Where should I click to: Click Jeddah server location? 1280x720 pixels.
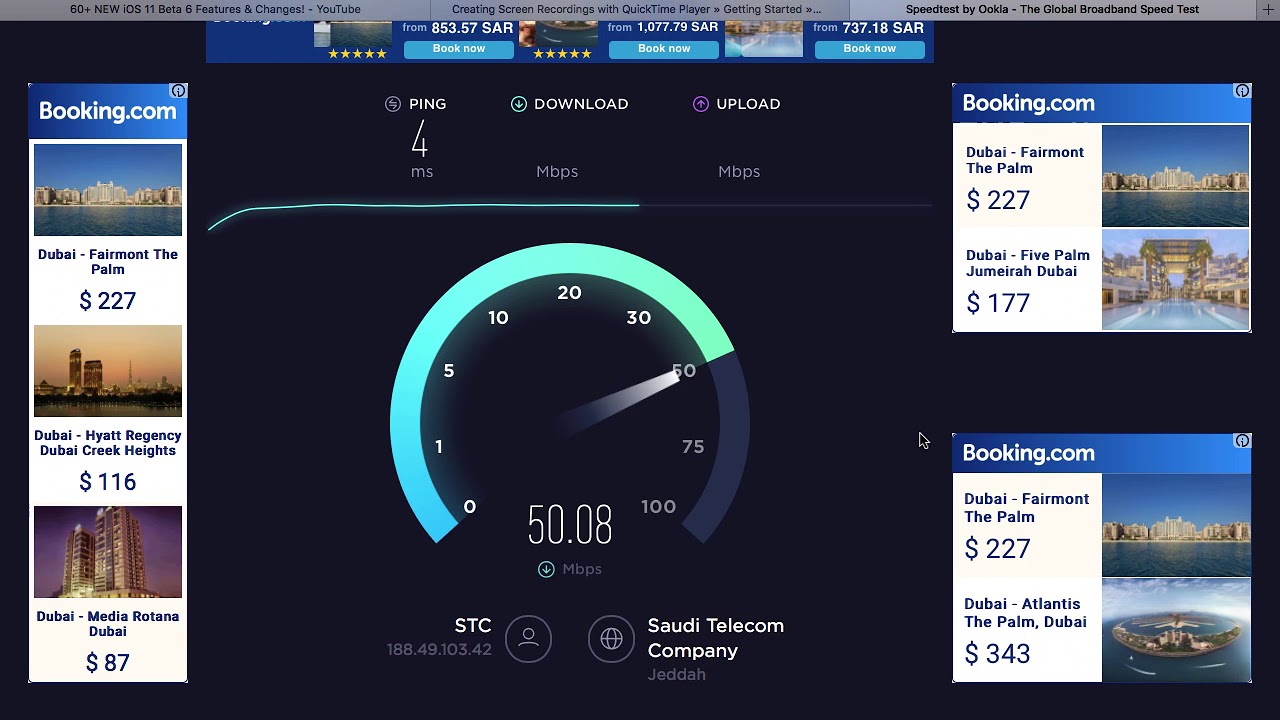(x=677, y=675)
